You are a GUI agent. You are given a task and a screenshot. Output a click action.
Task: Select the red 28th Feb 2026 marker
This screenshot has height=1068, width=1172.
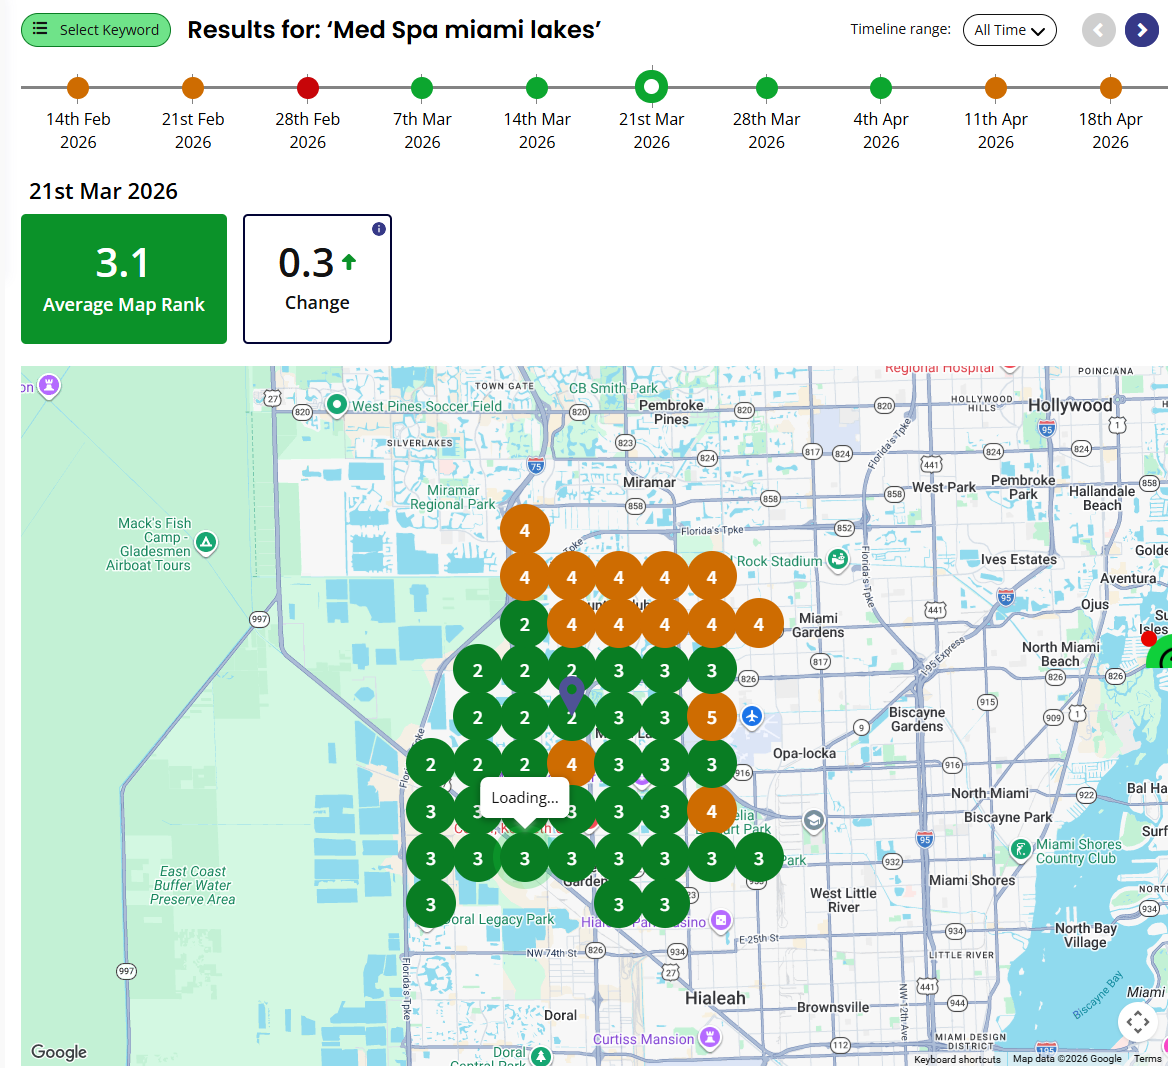coord(307,87)
